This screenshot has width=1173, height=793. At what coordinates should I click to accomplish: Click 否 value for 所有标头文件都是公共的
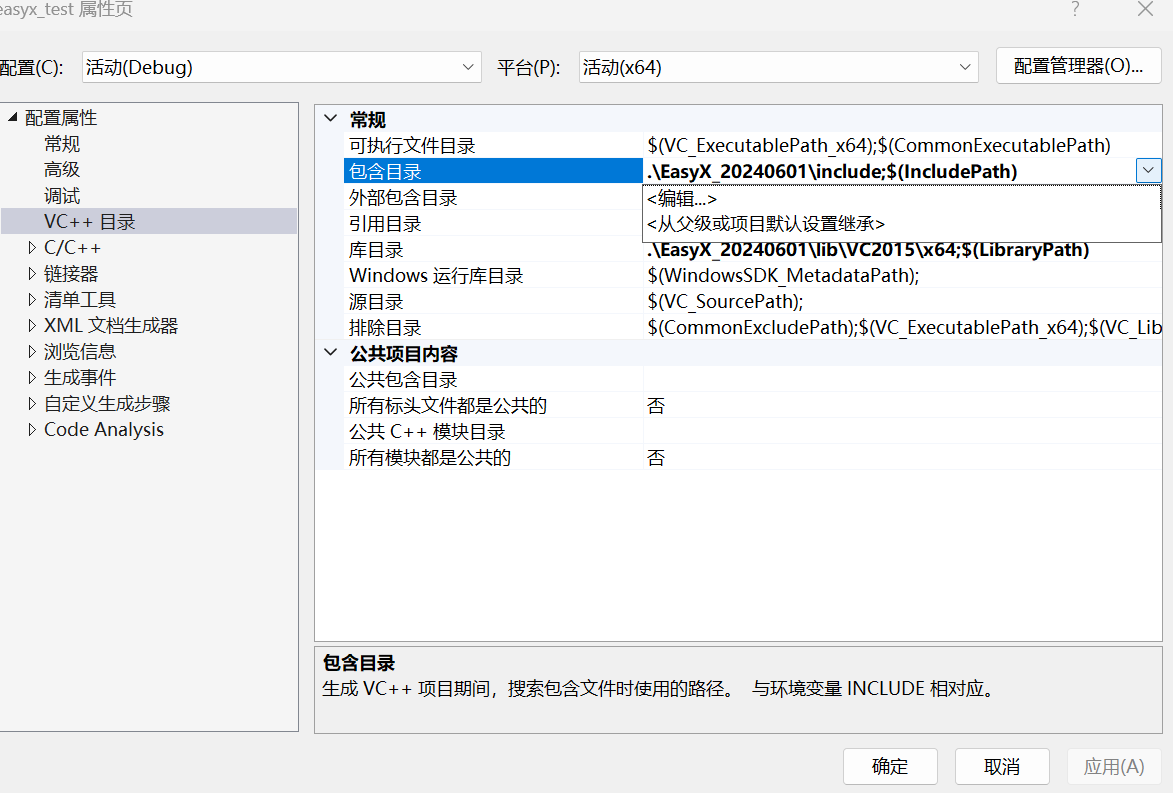pos(656,405)
